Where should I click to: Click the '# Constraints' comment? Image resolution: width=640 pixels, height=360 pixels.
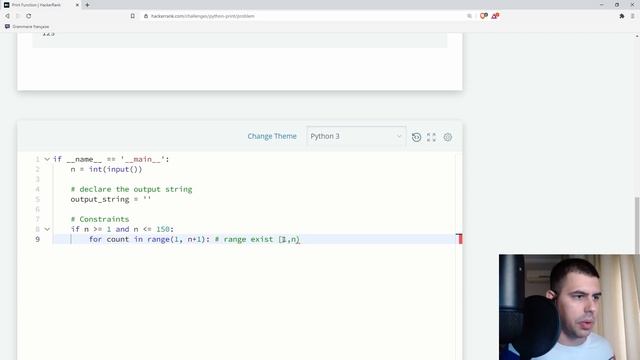pyautogui.click(x=100, y=219)
